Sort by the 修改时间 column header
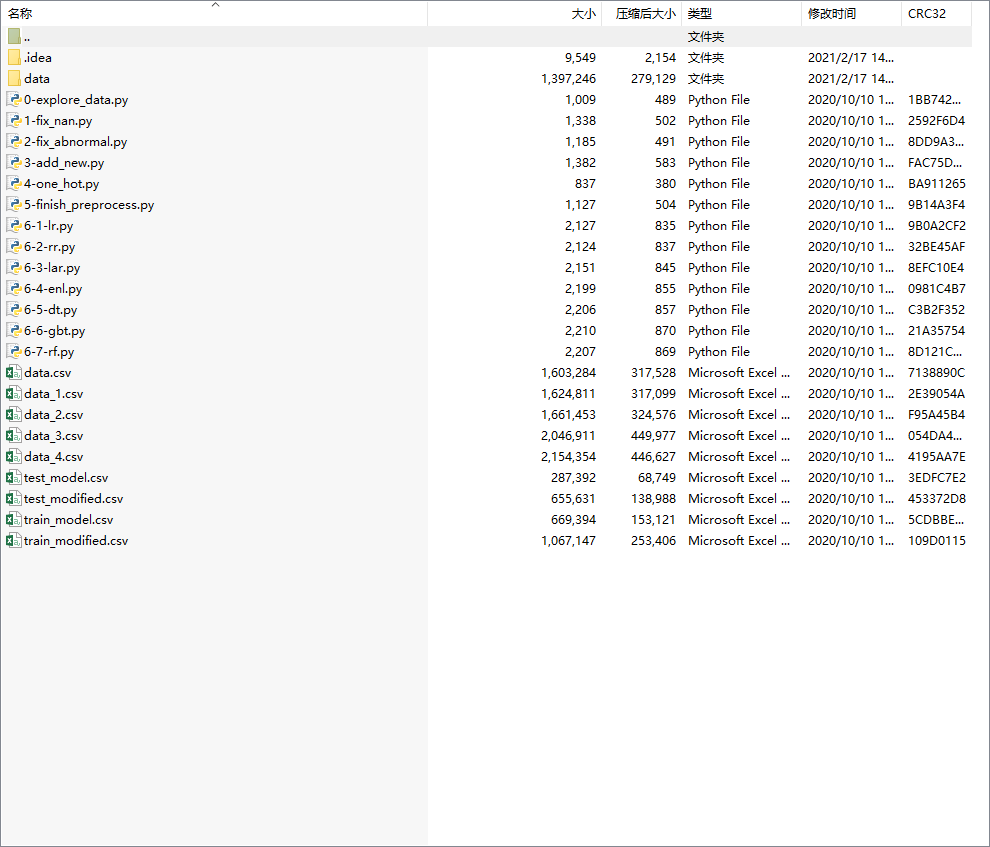 [x=852, y=14]
